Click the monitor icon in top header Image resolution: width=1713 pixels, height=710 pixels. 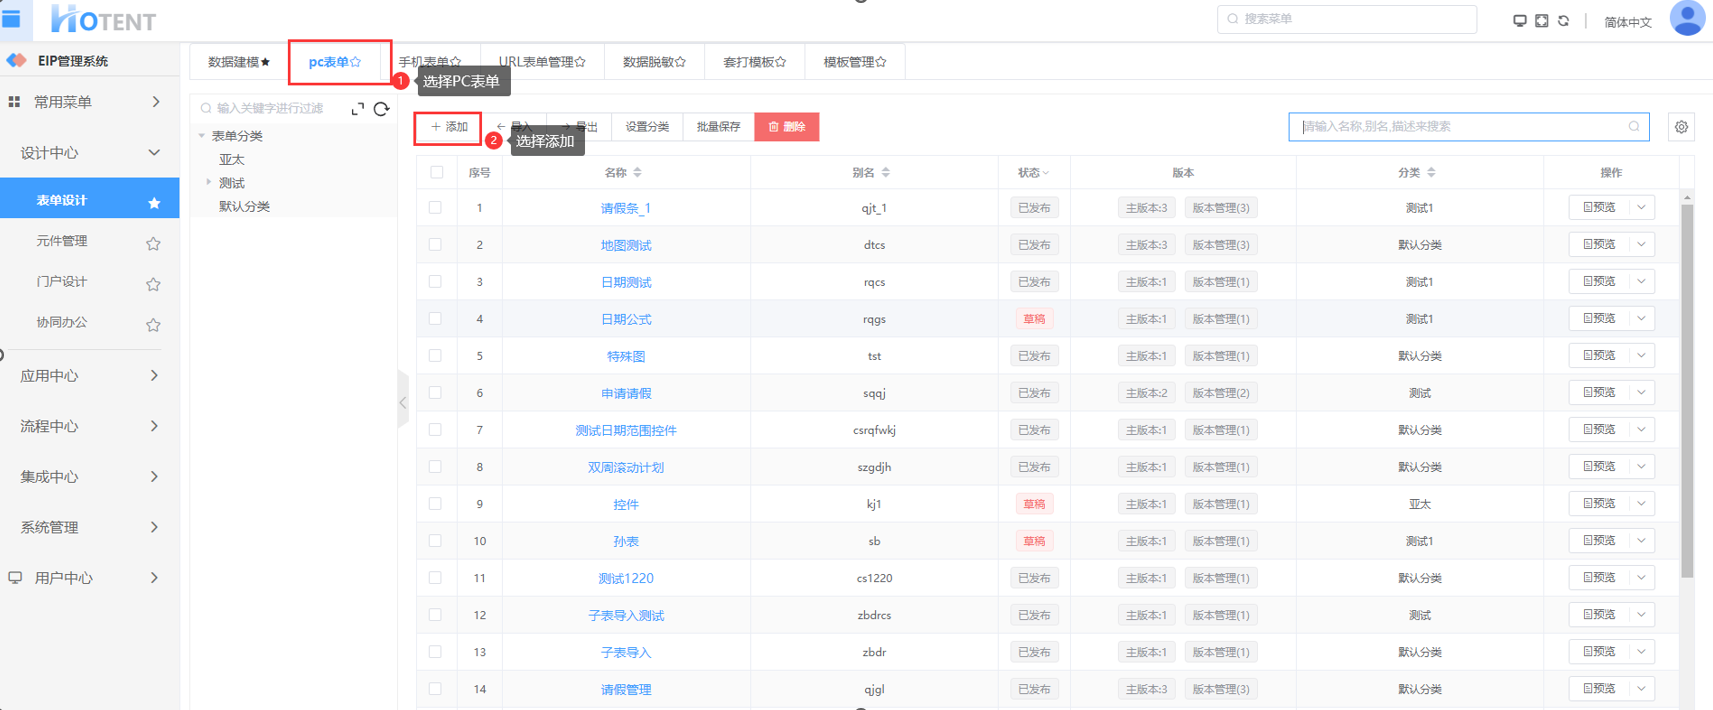click(x=1519, y=21)
